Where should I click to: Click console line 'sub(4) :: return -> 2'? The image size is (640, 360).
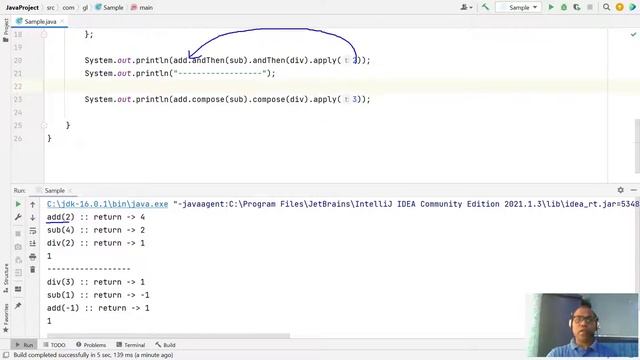[x=96, y=230]
